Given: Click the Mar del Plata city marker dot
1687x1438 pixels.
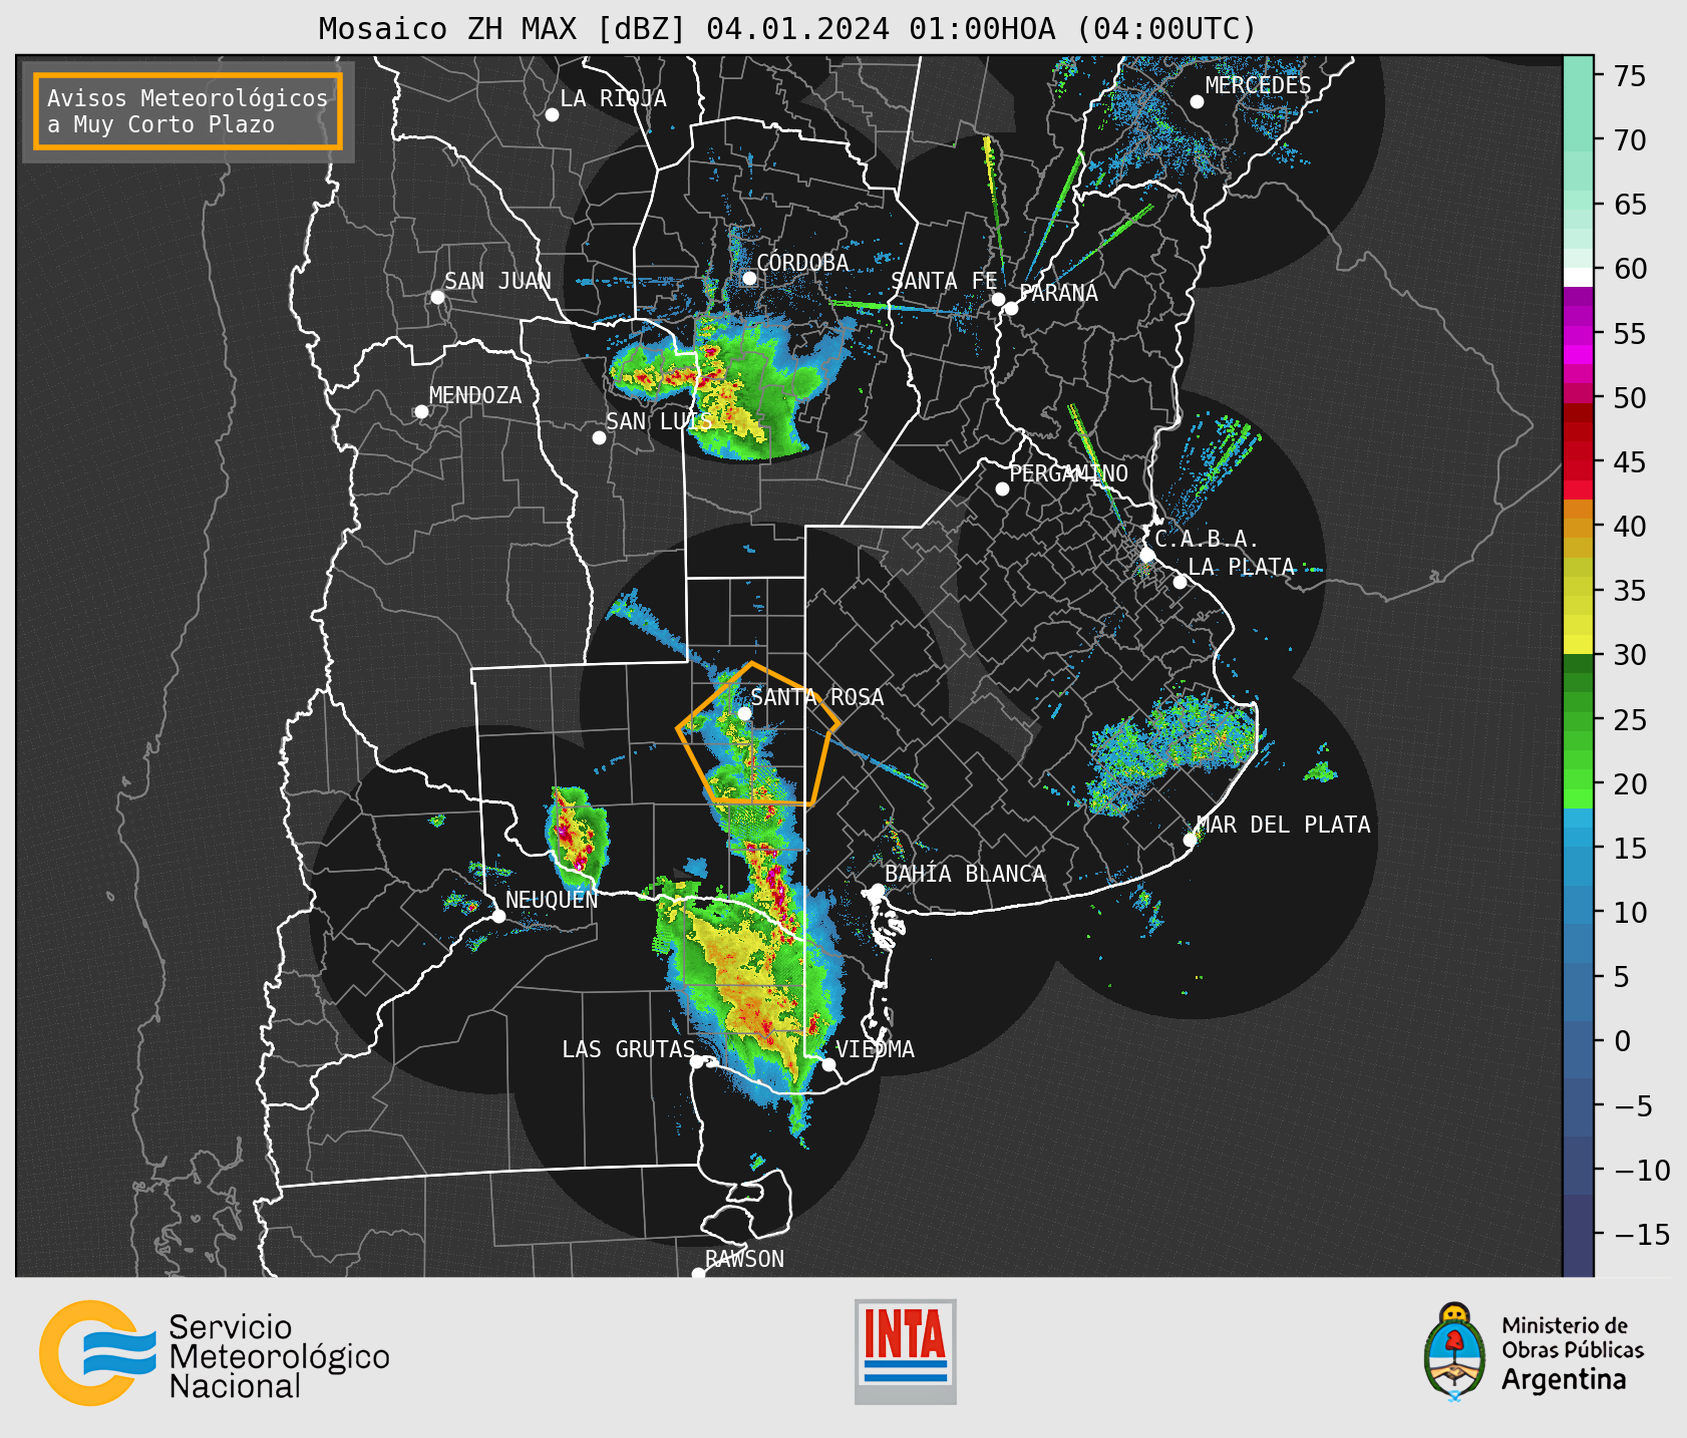Looking at the screenshot, I should pyautogui.click(x=1190, y=840).
